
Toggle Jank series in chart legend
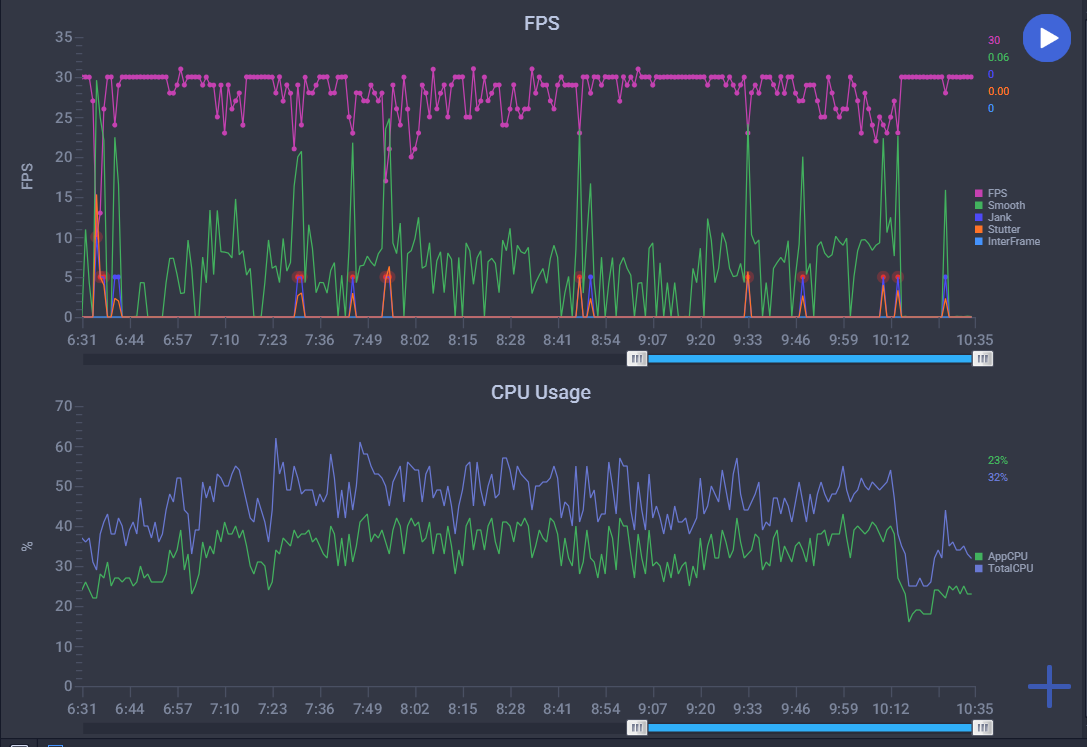[x=993, y=218]
